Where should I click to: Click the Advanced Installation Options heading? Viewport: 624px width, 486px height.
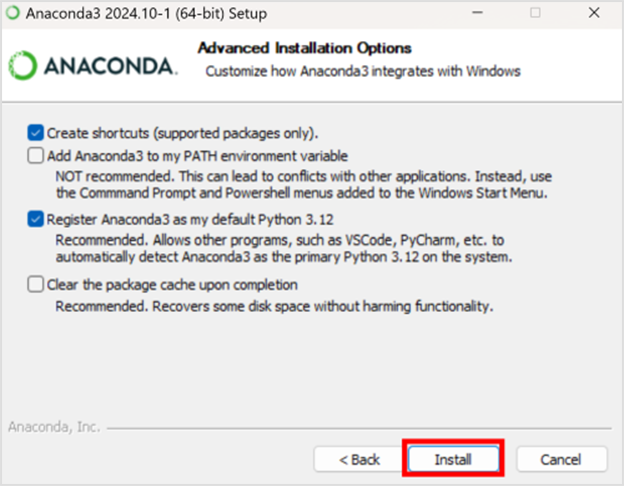305,48
